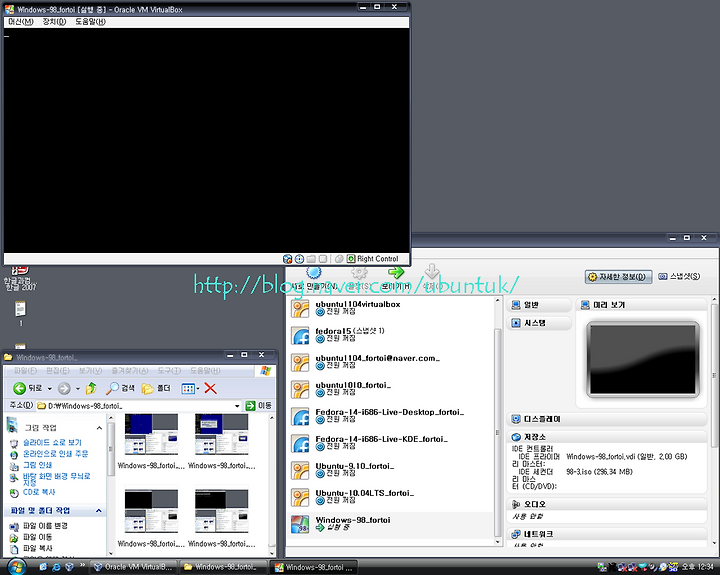The width and height of the screenshot is (720, 575).
Task: Click the red X Delete icon in Explorer
Action: [x=210, y=389]
